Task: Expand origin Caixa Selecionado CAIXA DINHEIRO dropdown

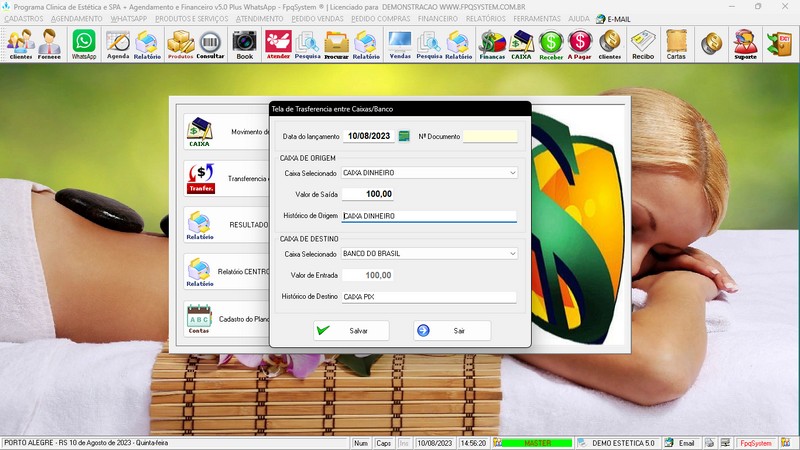Action: (512, 173)
